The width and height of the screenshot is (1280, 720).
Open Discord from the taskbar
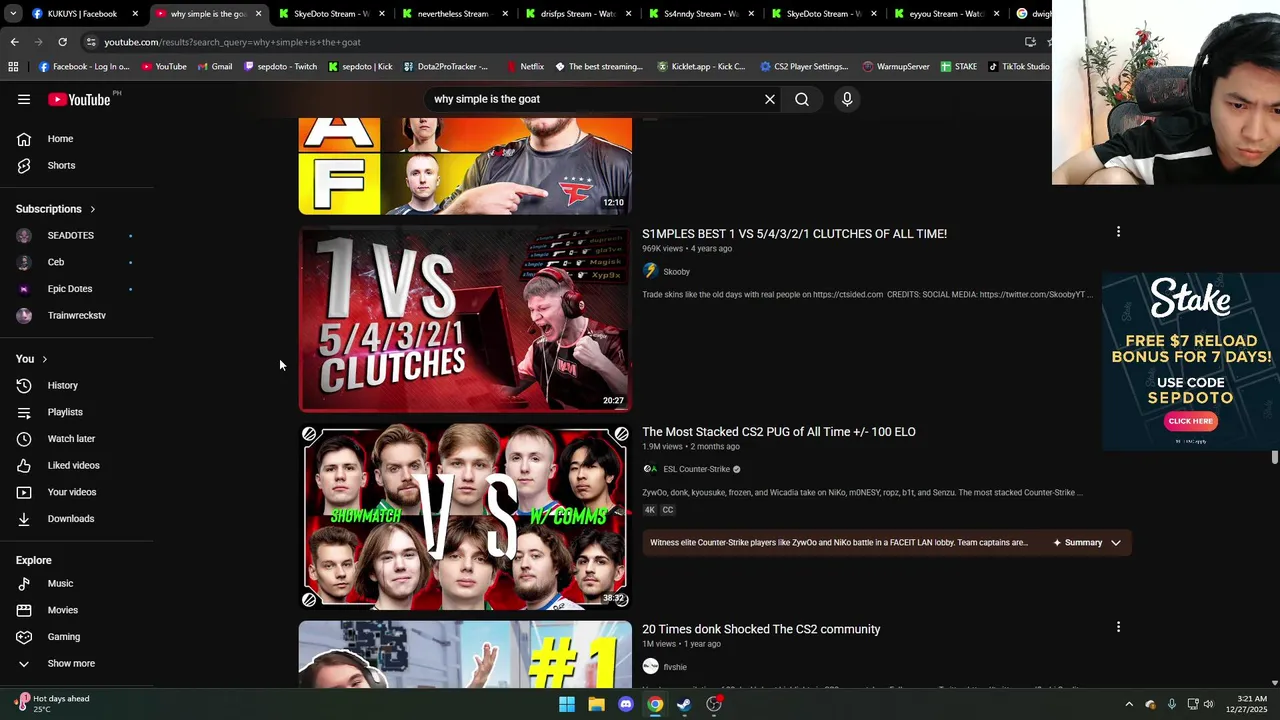point(626,704)
